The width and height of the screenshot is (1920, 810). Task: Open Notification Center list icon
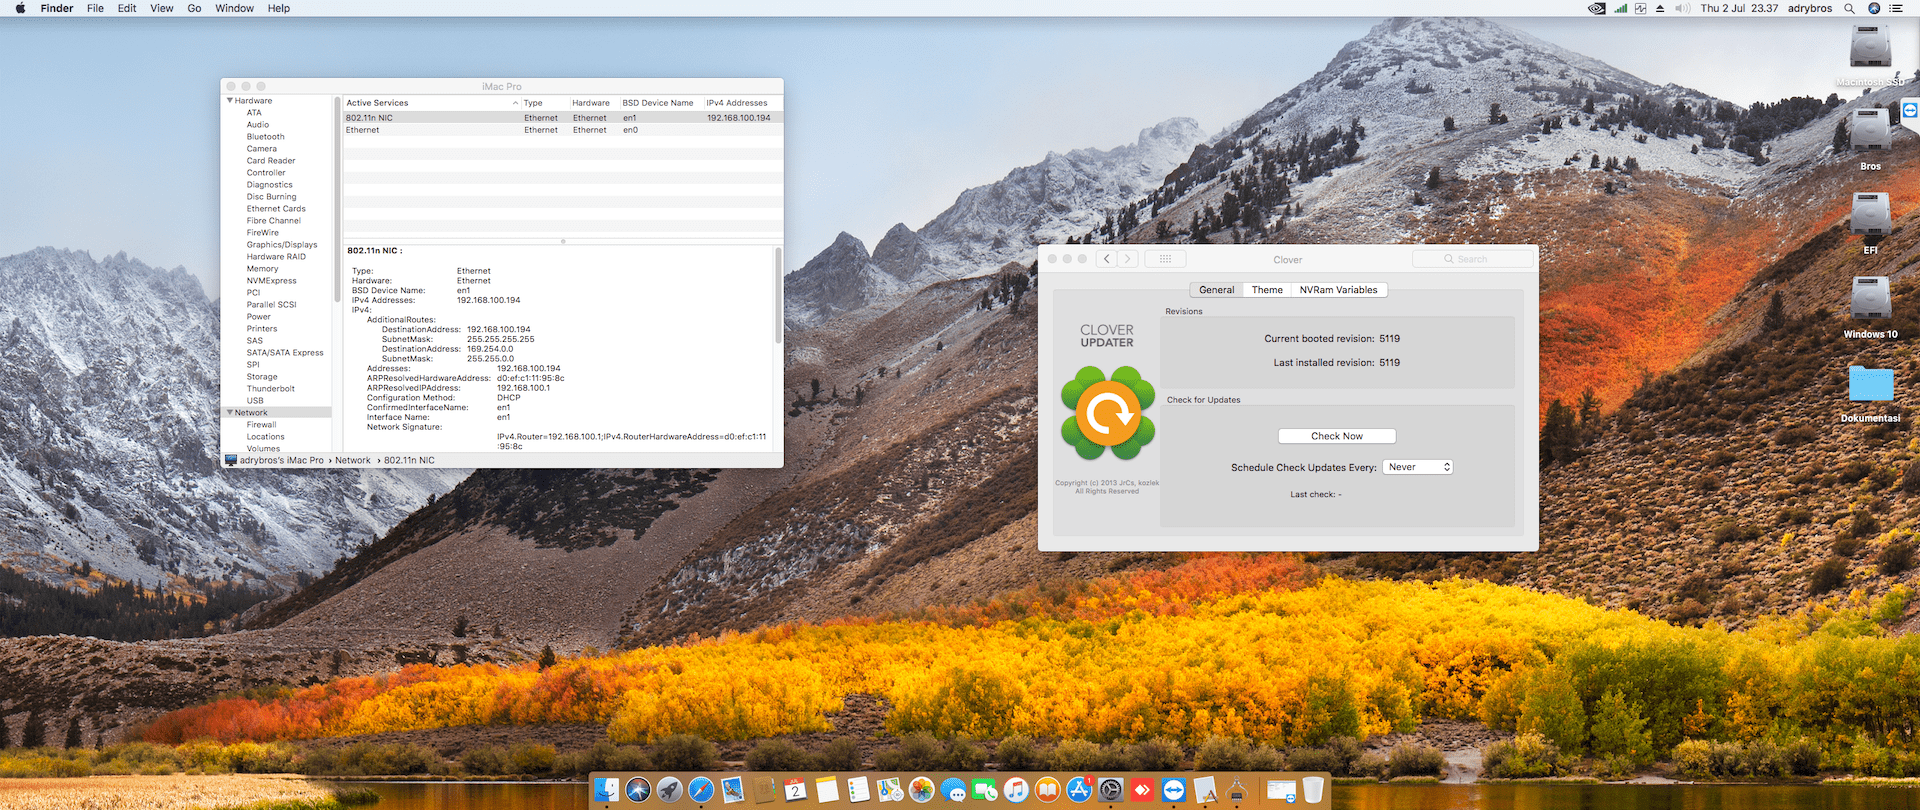coord(1895,8)
